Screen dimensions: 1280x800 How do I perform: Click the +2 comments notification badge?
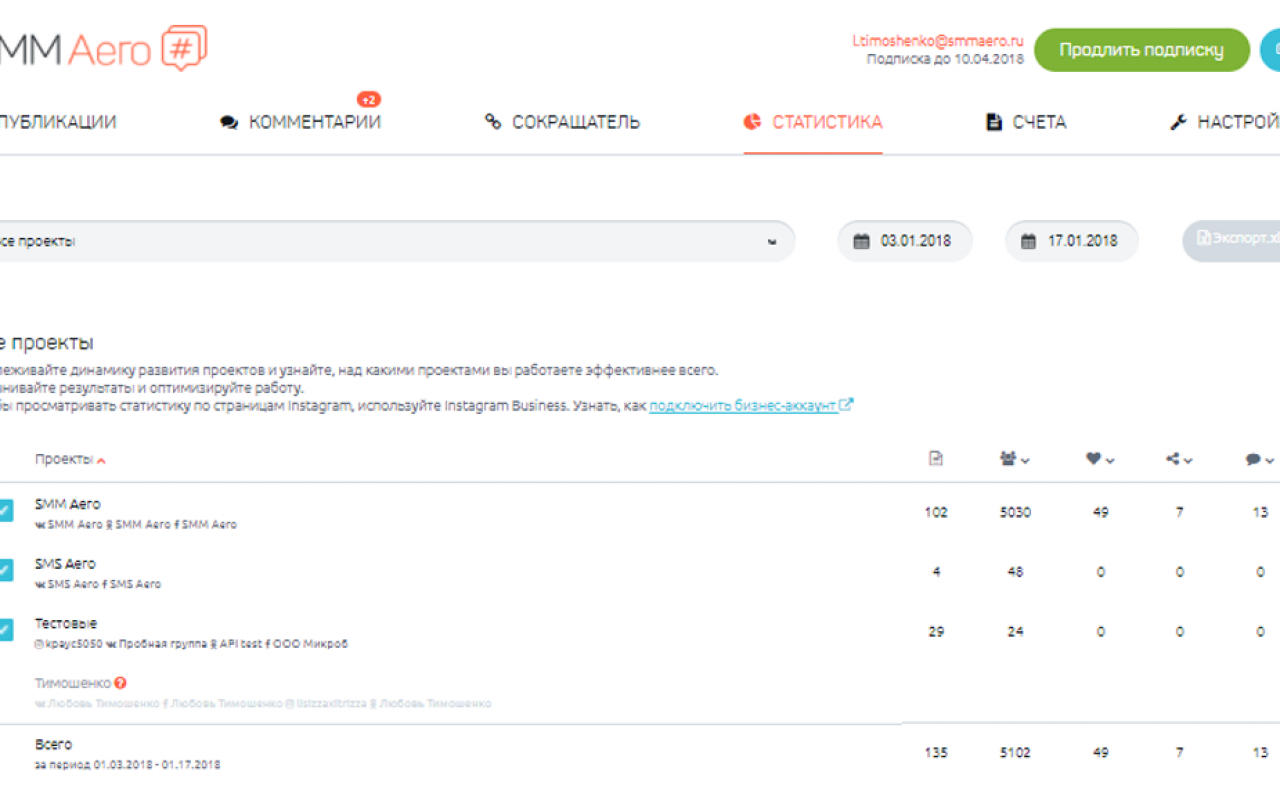[x=369, y=100]
